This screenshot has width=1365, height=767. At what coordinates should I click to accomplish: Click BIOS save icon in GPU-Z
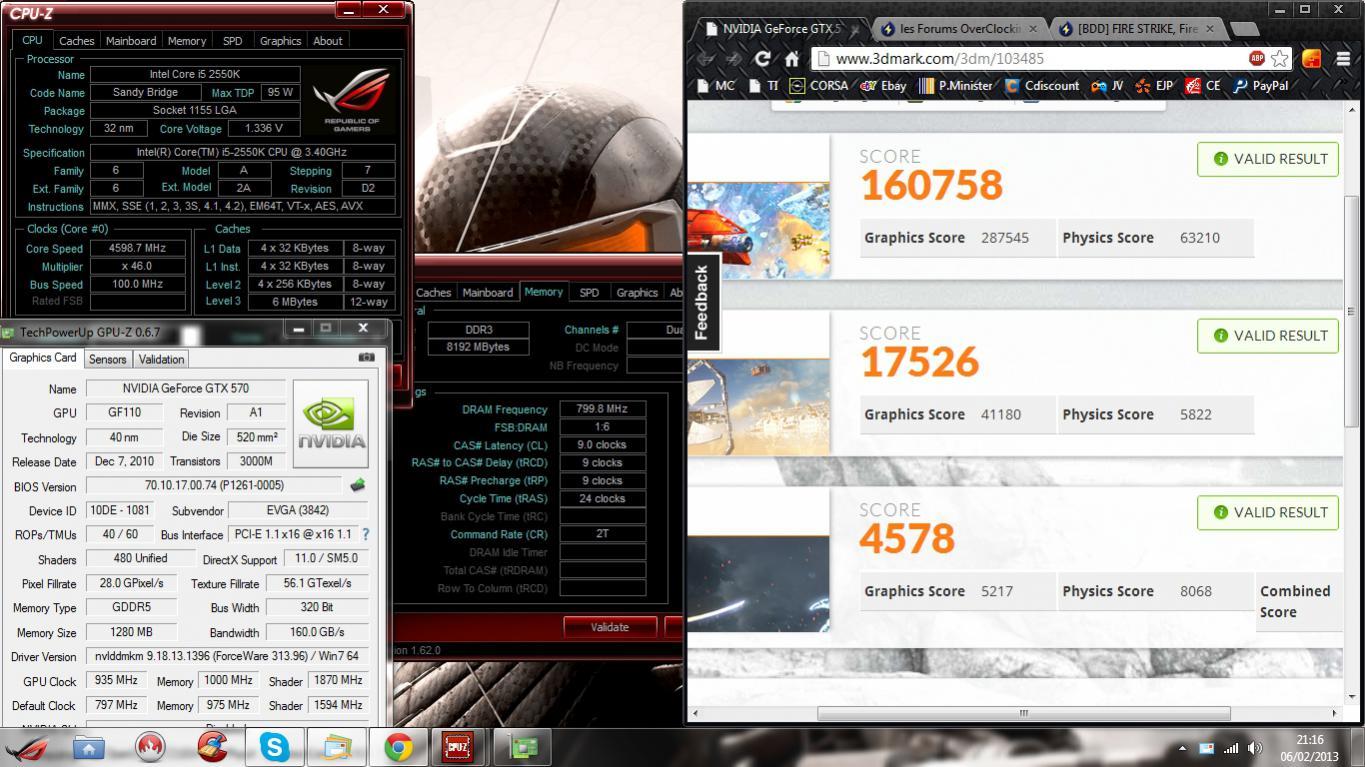tap(357, 486)
